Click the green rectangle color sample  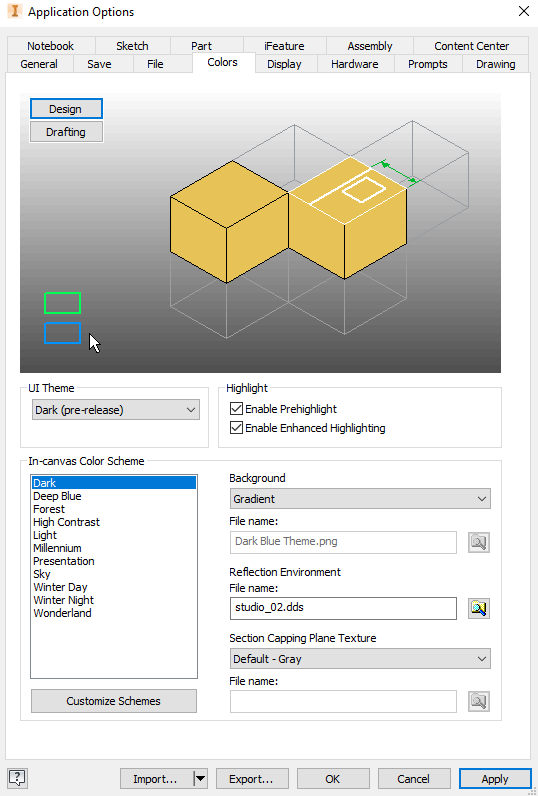click(x=62, y=303)
